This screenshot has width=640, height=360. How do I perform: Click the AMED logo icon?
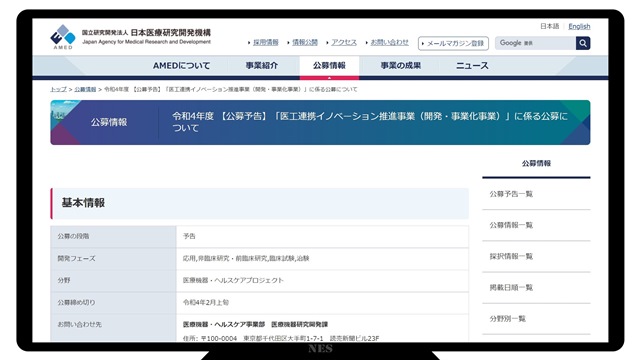(x=63, y=37)
